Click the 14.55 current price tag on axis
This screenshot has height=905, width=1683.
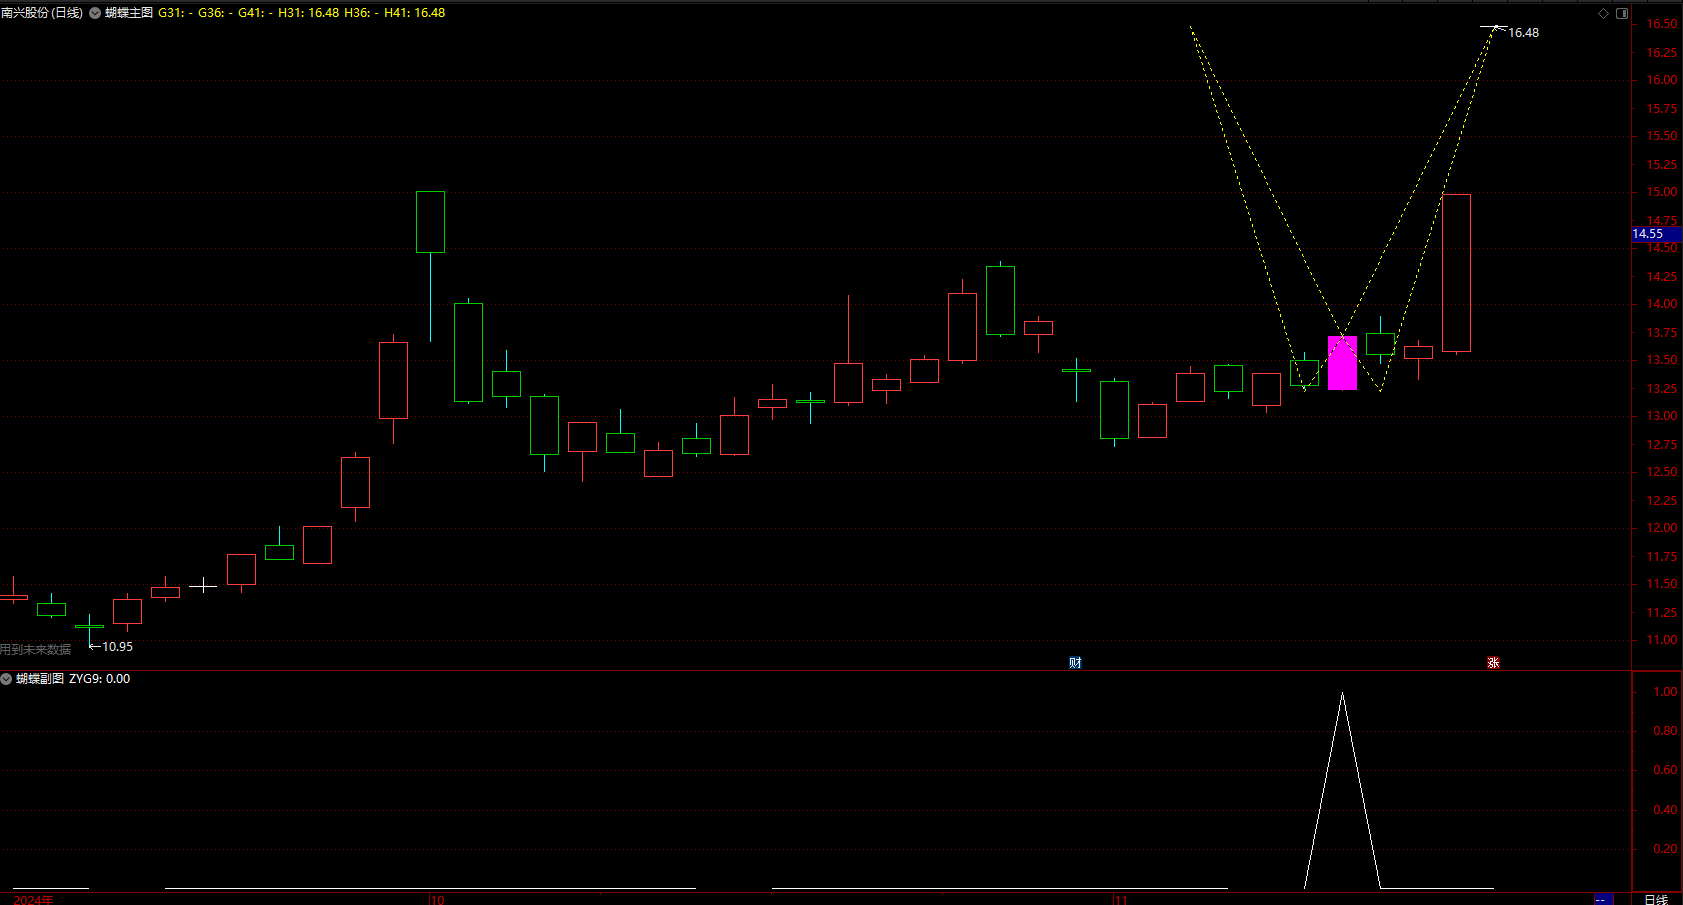click(1656, 234)
